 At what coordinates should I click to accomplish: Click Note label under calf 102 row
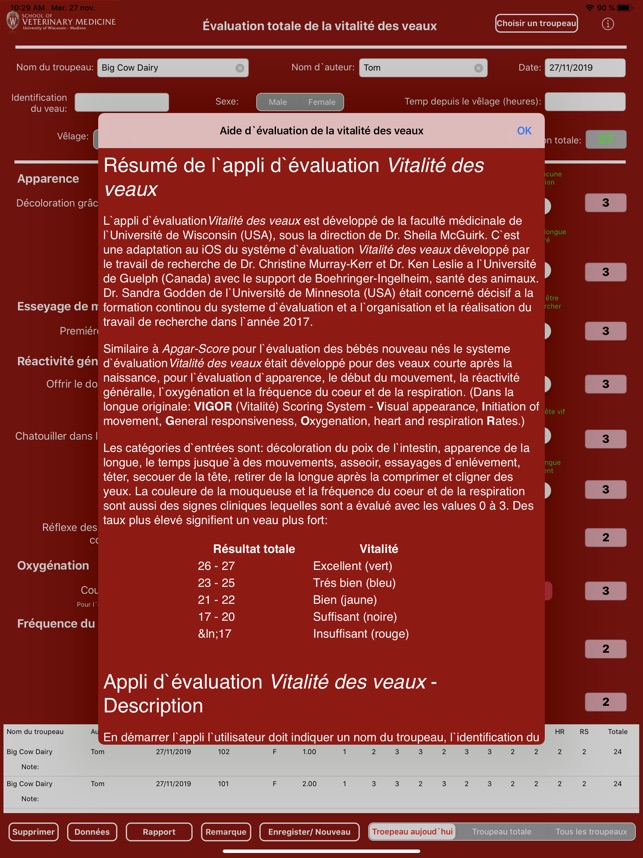pos(30,767)
